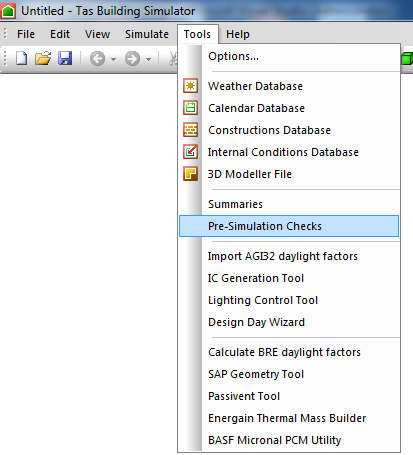
Task: Open the File menu
Action: [26, 34]
